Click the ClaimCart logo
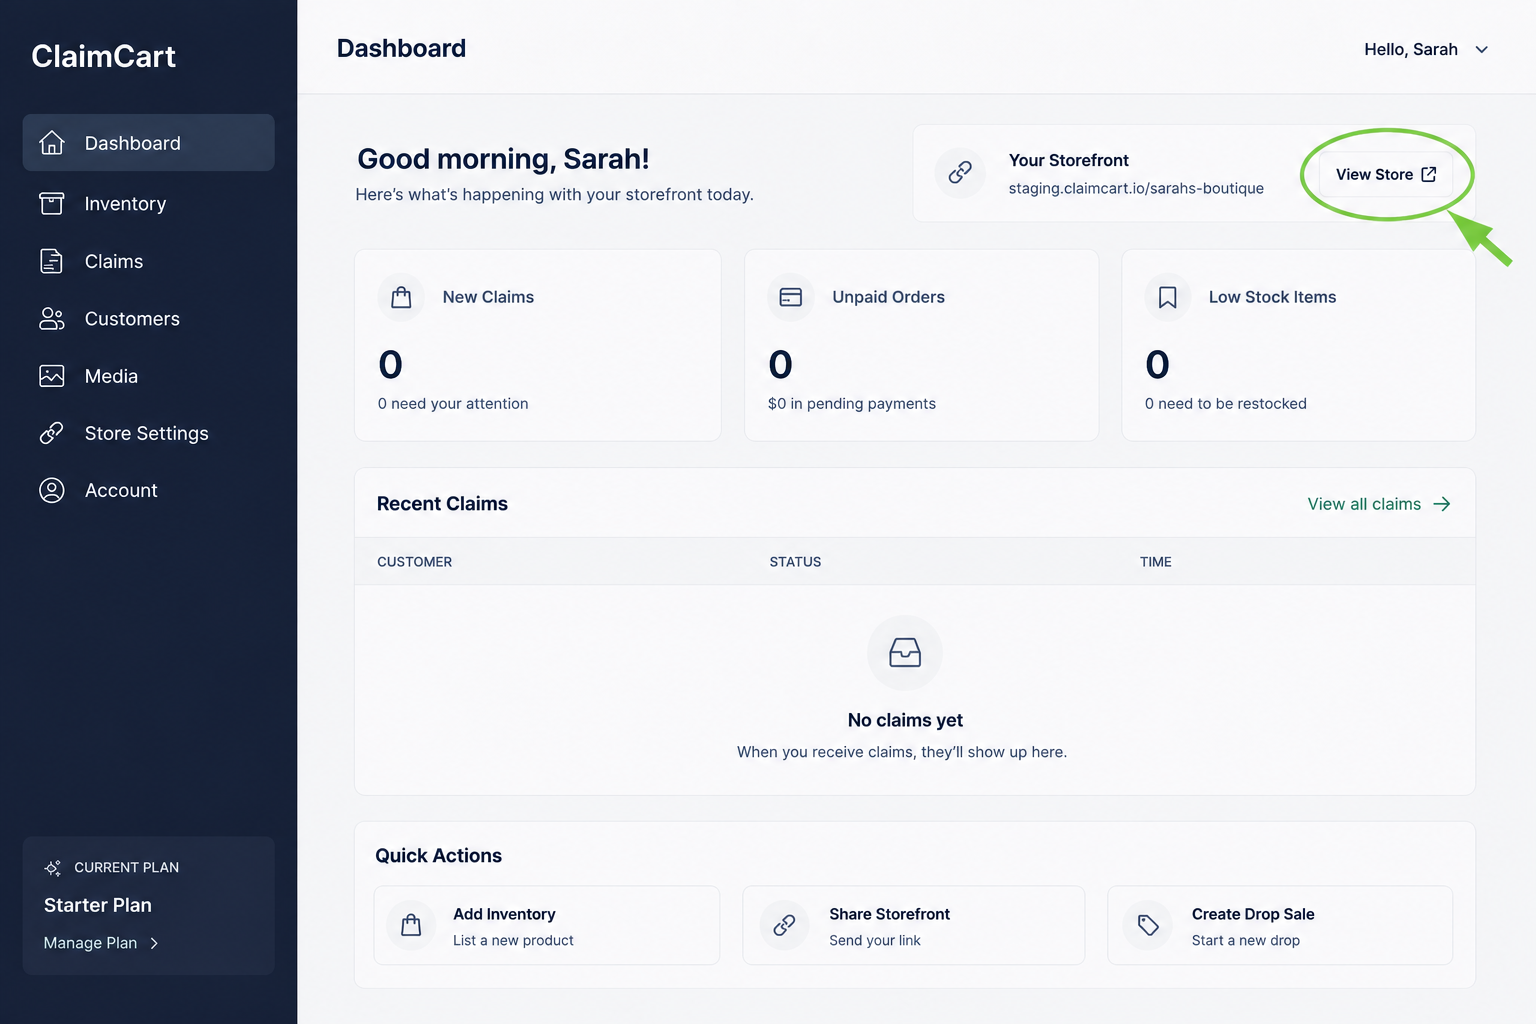The width and height of the screenshot is (1536, 1024). 103,56
